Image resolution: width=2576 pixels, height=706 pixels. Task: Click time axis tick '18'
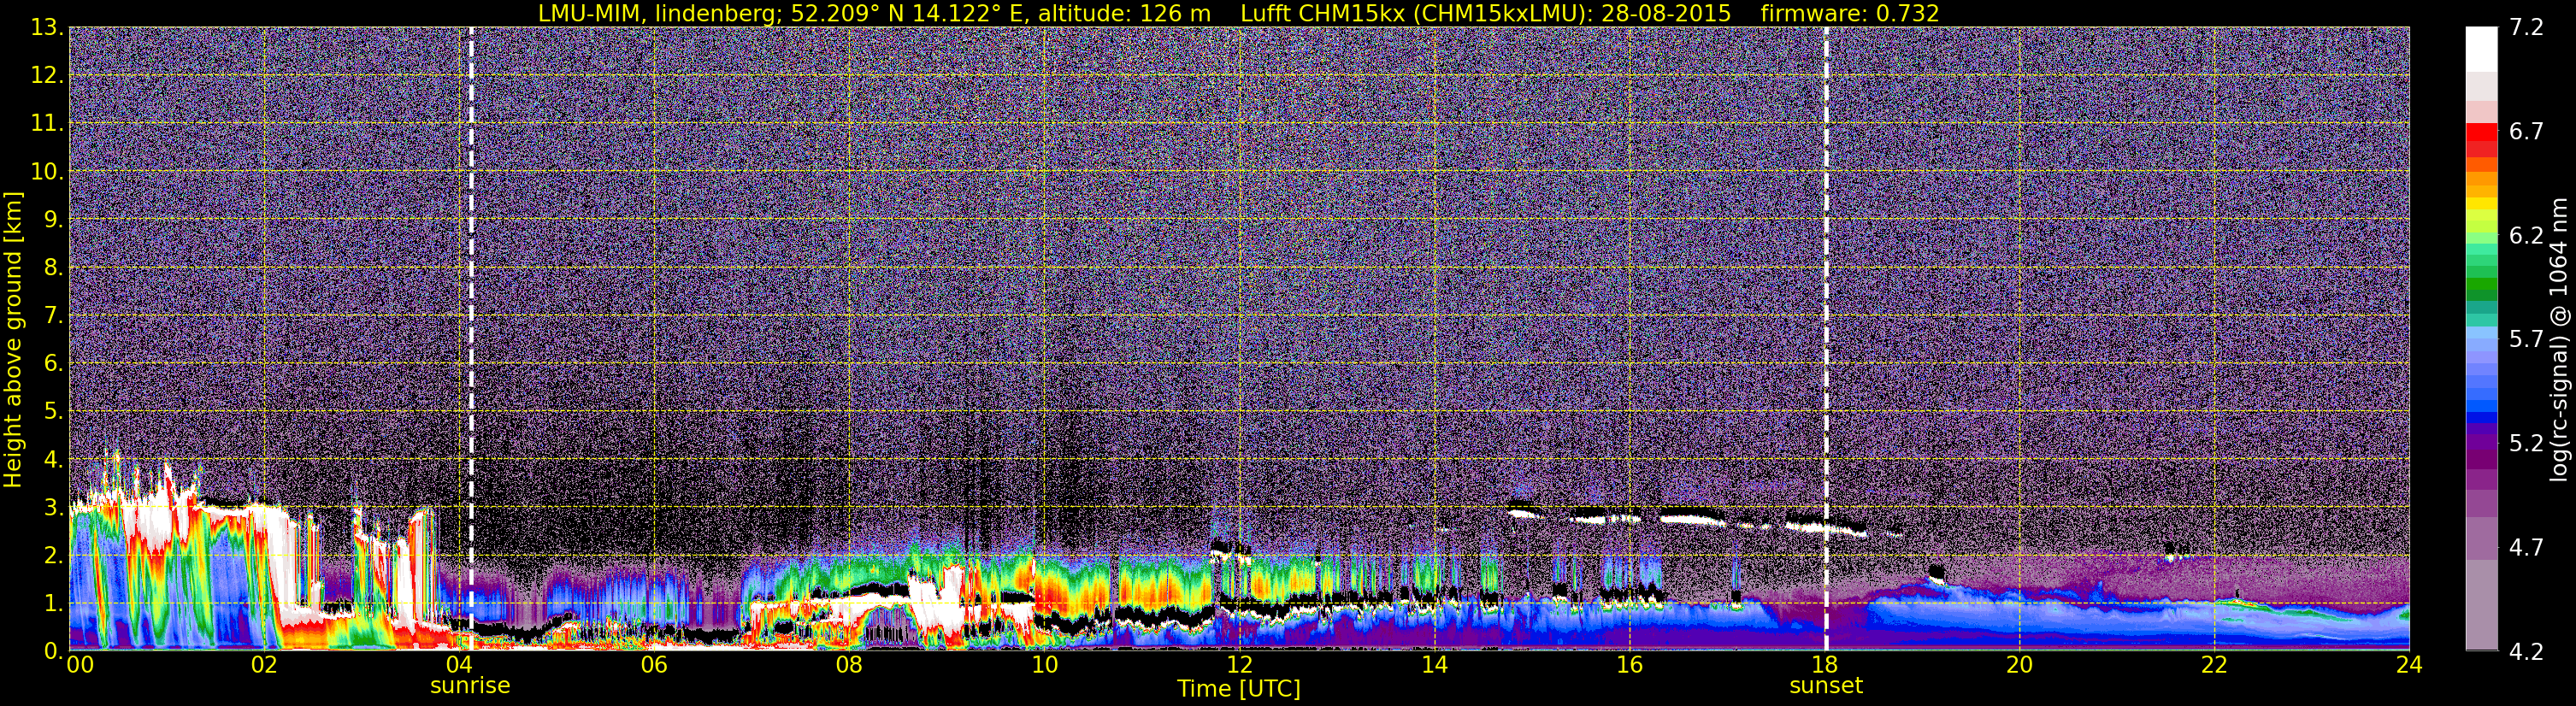1824,665
